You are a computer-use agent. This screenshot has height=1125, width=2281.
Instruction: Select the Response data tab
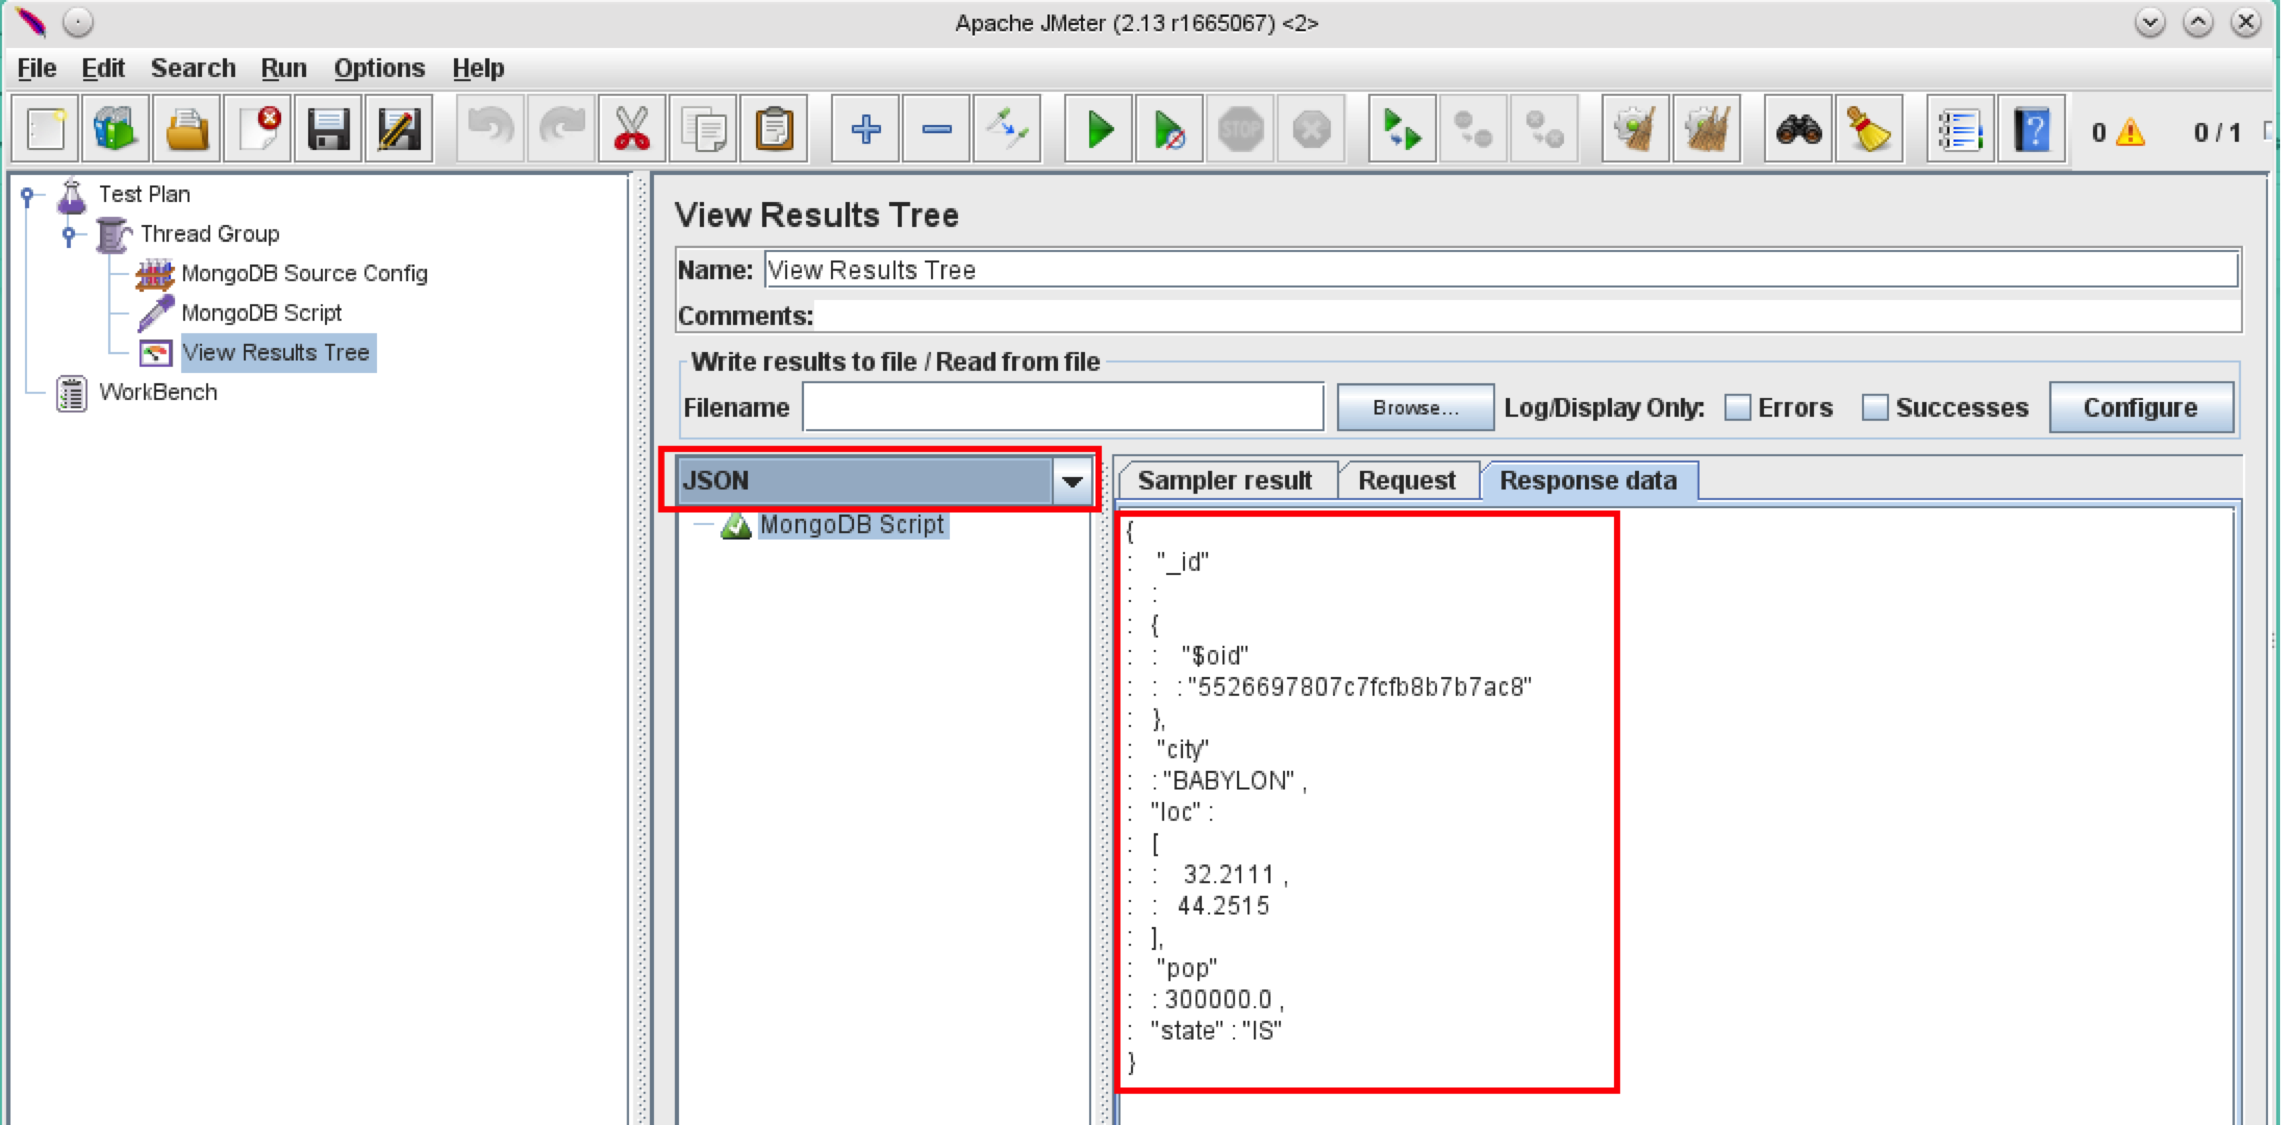tap(1588, 481)
